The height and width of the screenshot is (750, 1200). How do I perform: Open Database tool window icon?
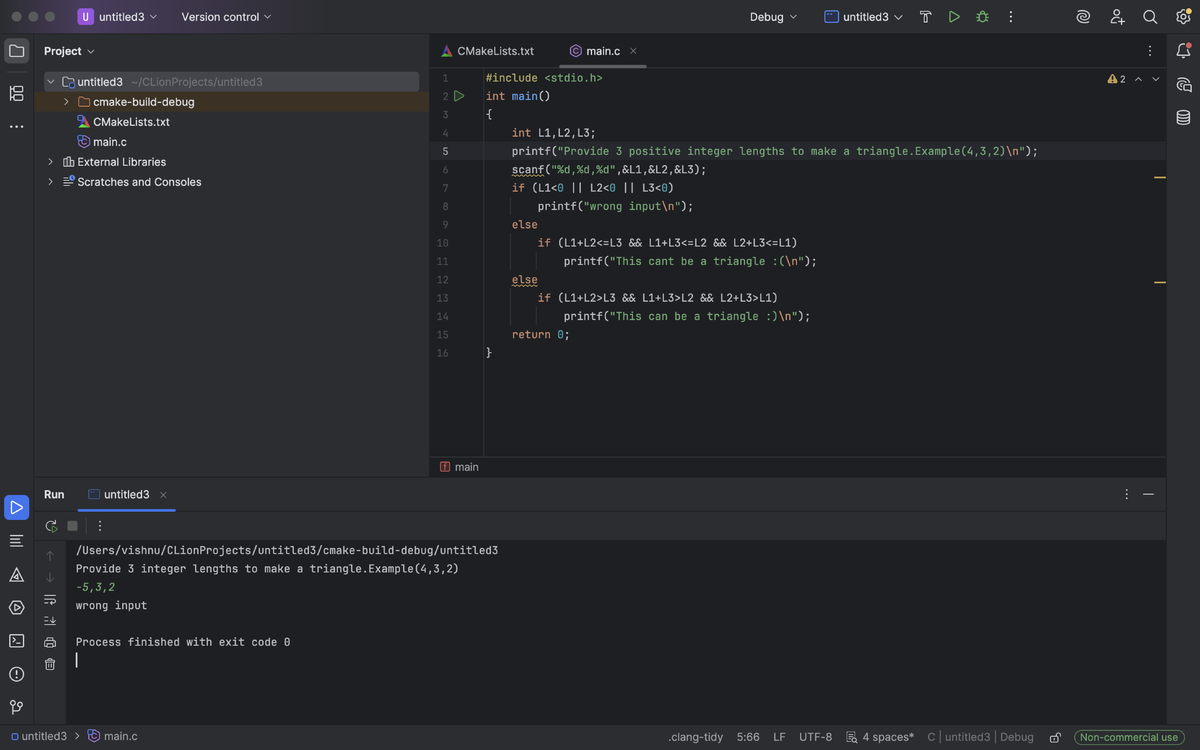(x=1184, y=117)
